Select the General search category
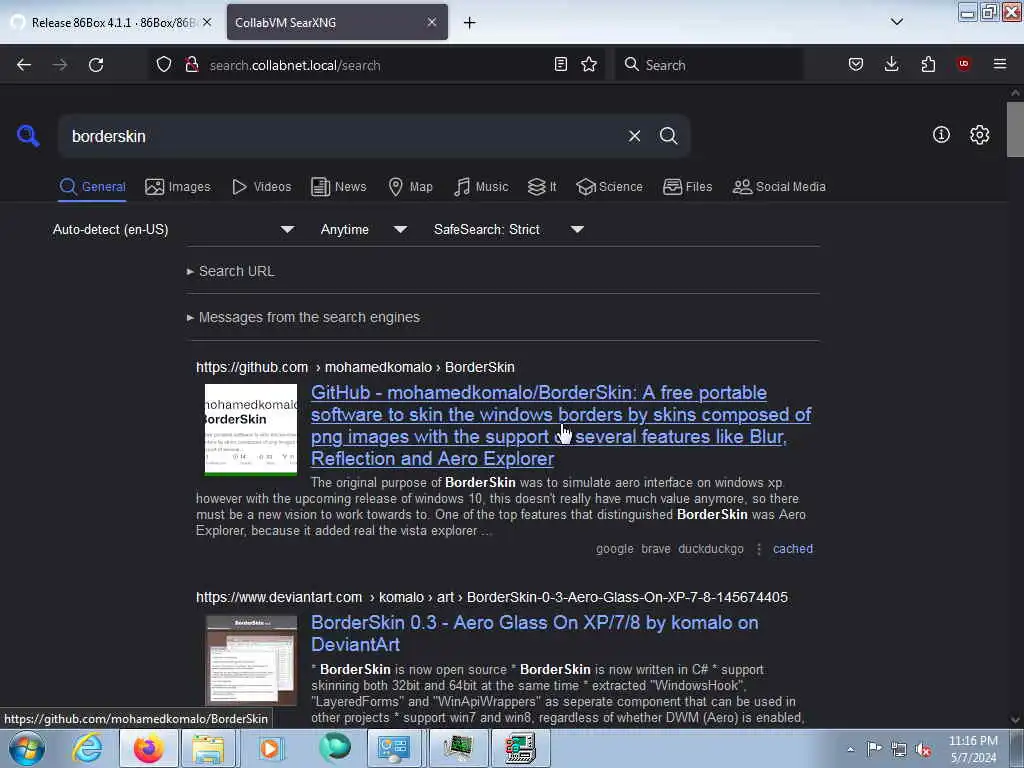The height and width of the screenshot is (768, 1024). tap(92, 187)
